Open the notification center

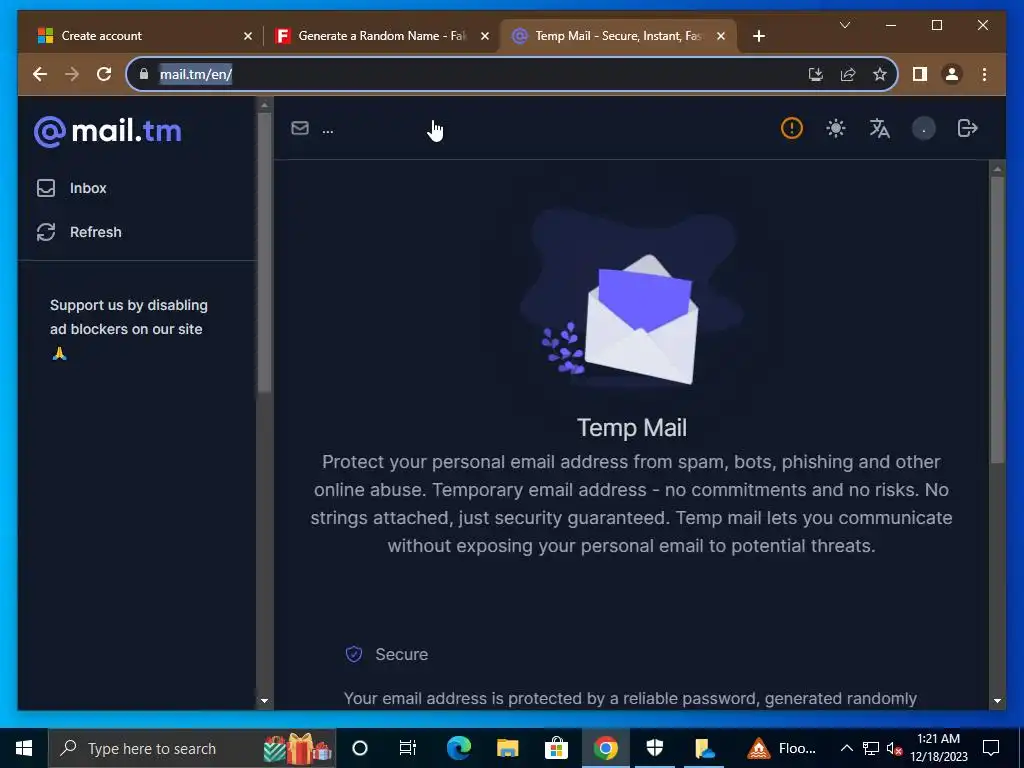point(991,748)
